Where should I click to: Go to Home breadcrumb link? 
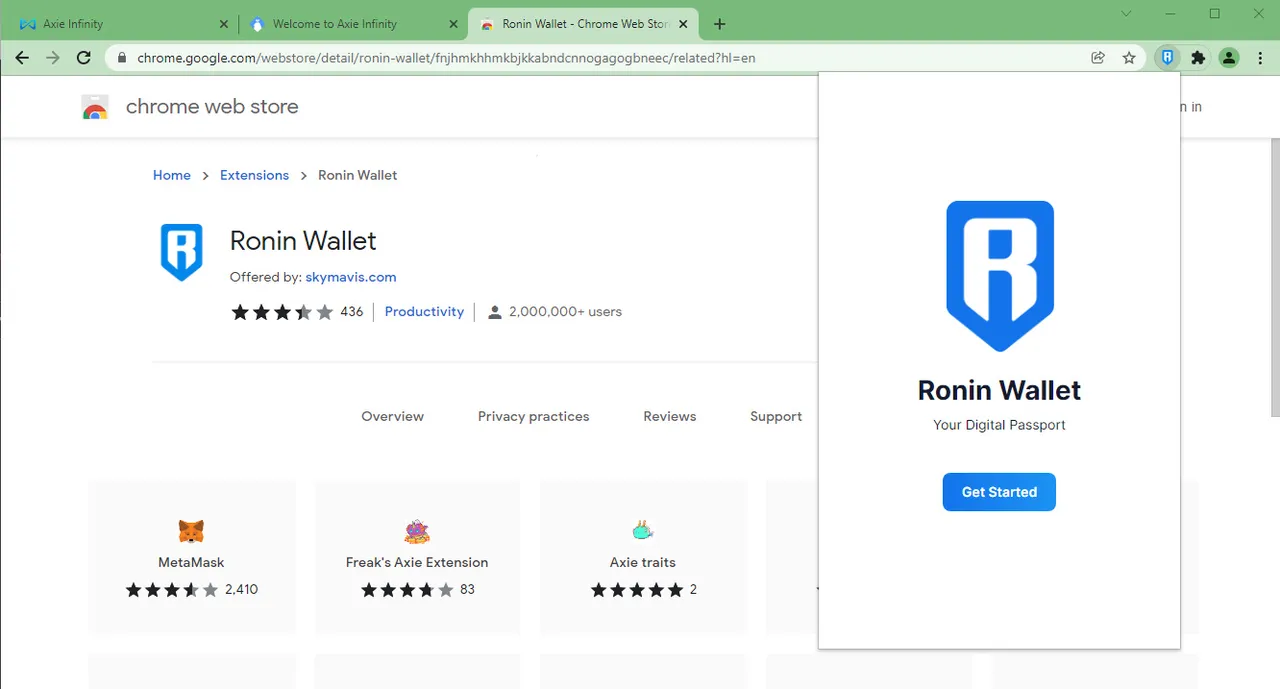point(172,175)
